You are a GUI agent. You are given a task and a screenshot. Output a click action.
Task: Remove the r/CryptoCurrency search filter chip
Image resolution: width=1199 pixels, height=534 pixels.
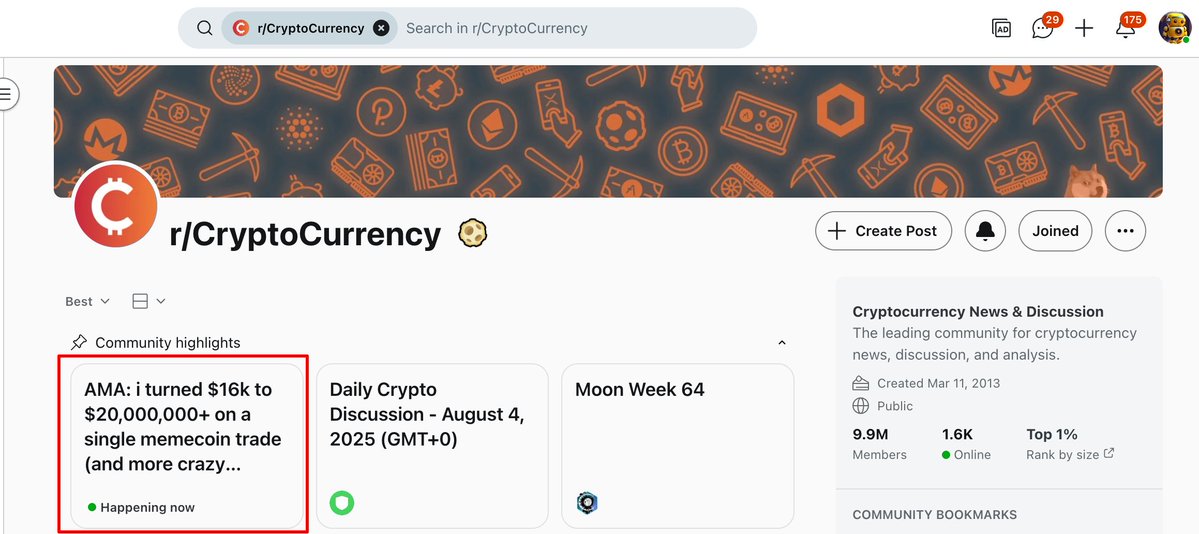[382, 28]
